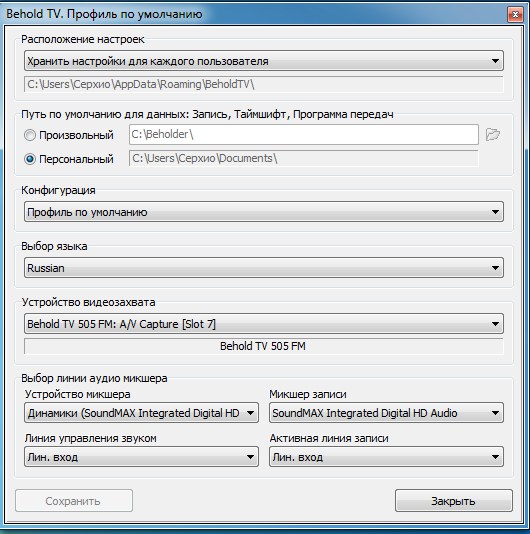The image size is (530, 534).
Task: Click the browse folder icon next to C:\Beholder\
Action: tap(493, 135)
